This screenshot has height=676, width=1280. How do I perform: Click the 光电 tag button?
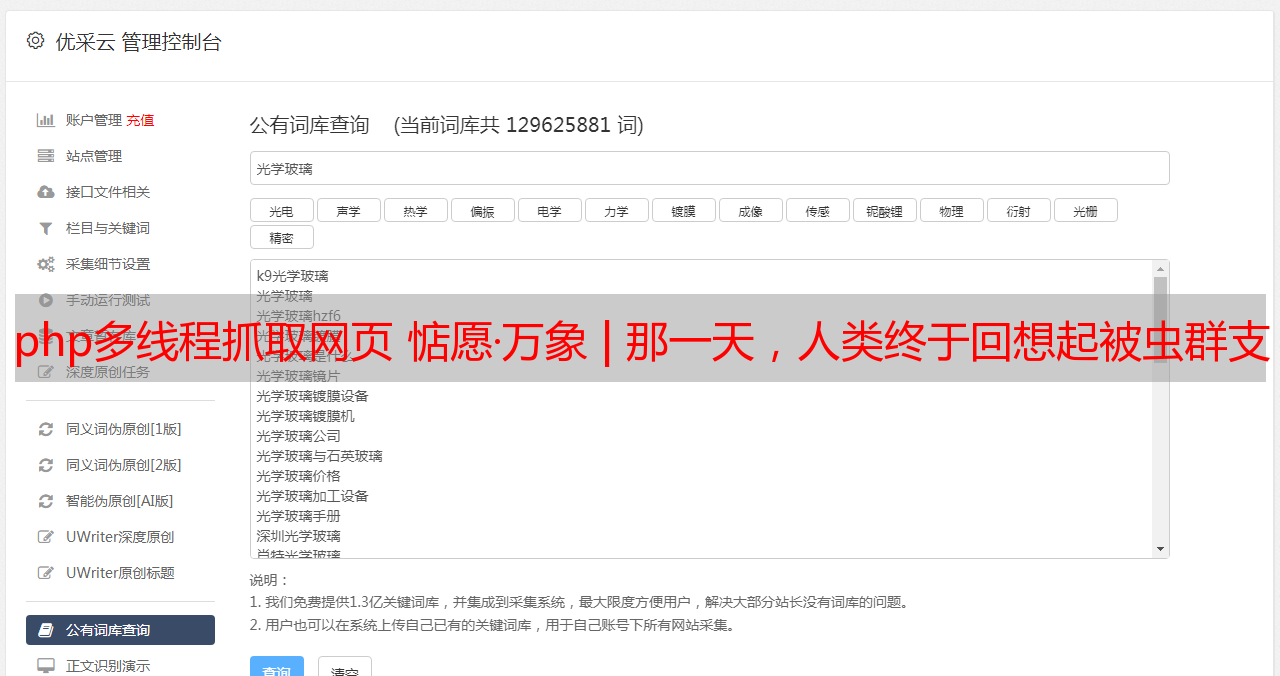coord(281,210)
